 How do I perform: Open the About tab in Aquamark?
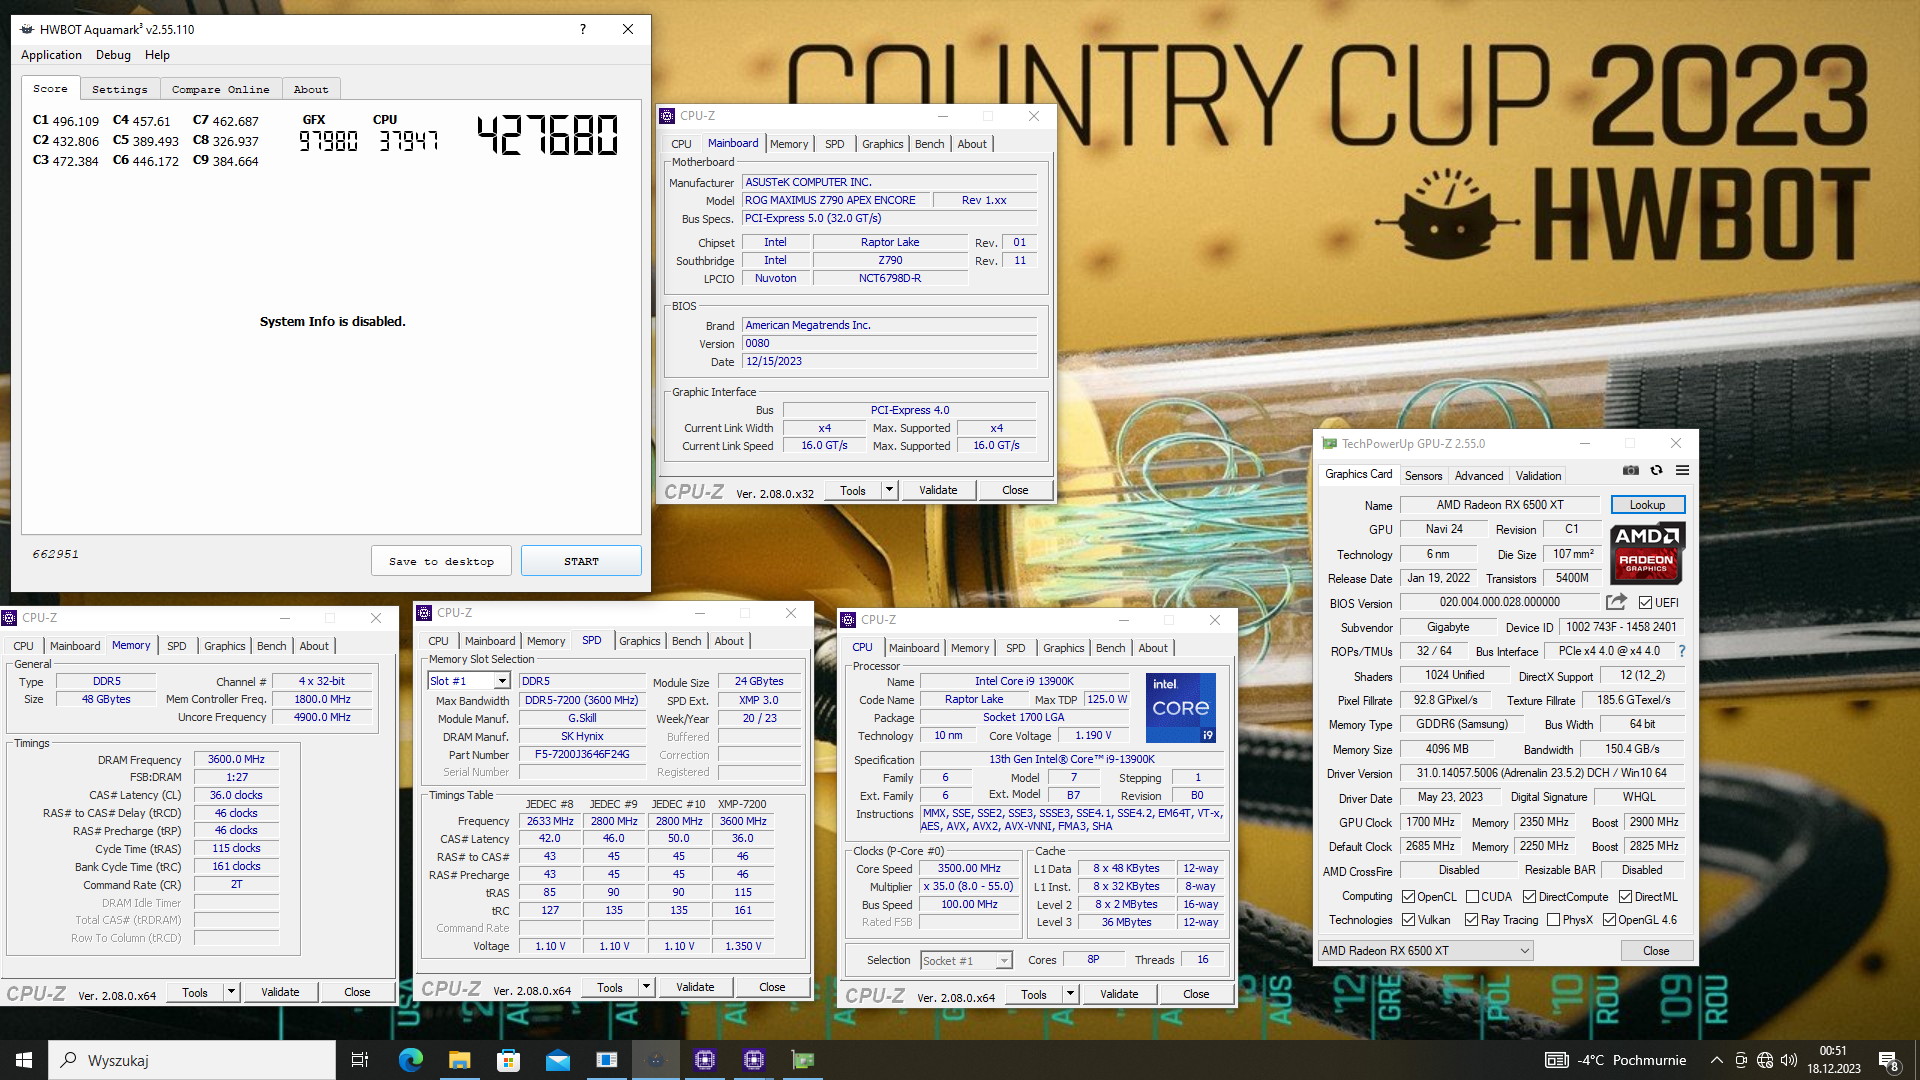pos(310,89)
